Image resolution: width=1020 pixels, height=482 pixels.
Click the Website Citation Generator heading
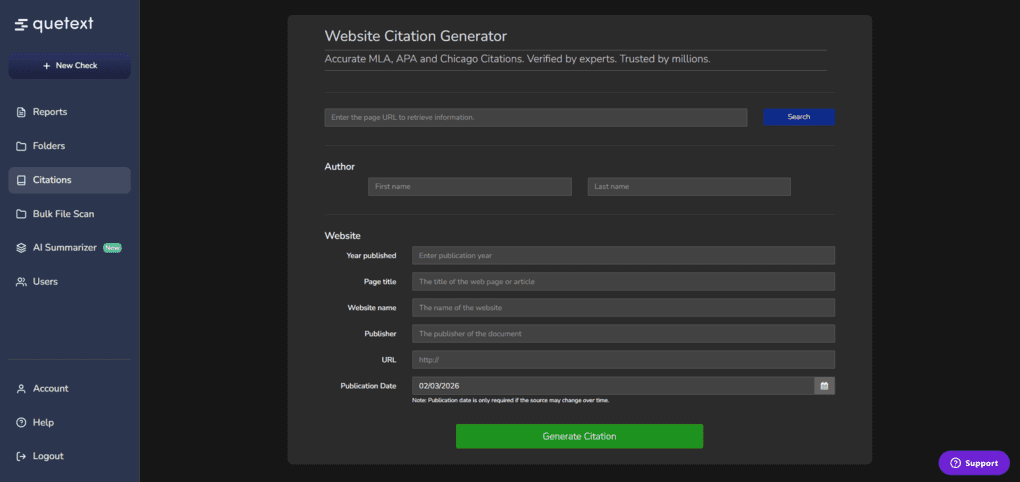415,36
